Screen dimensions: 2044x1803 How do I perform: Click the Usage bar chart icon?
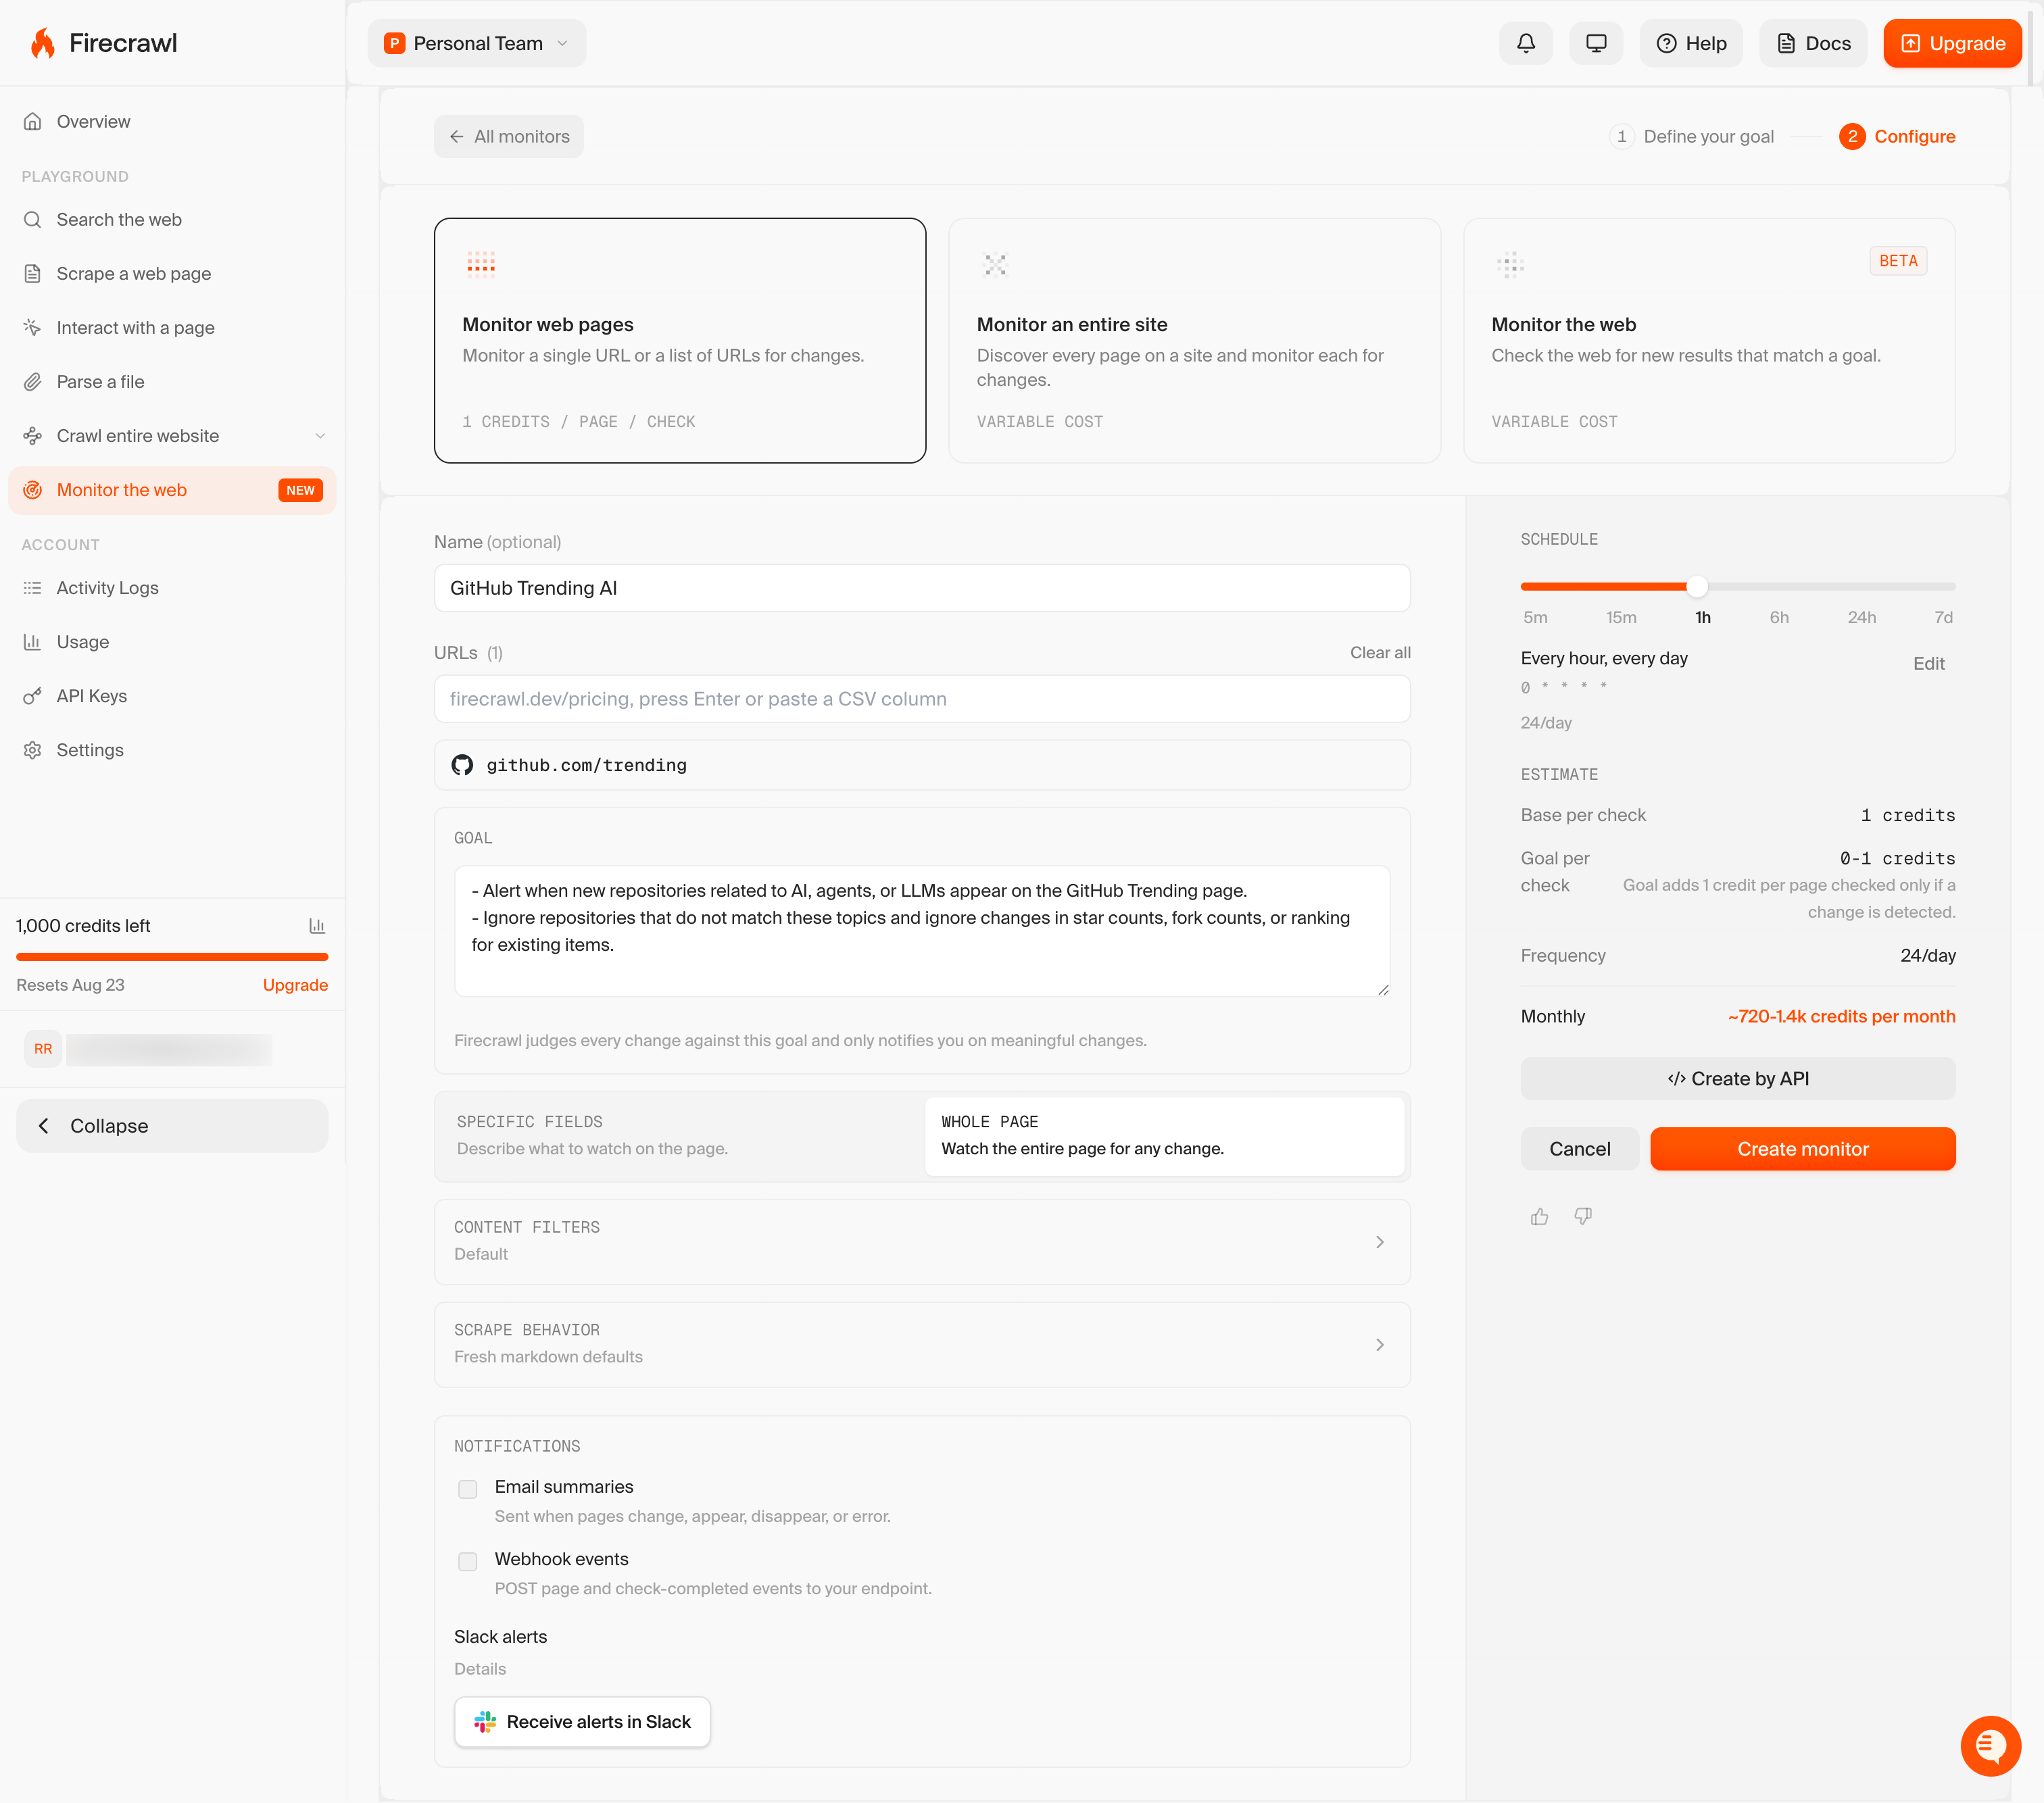click(33, 642)
